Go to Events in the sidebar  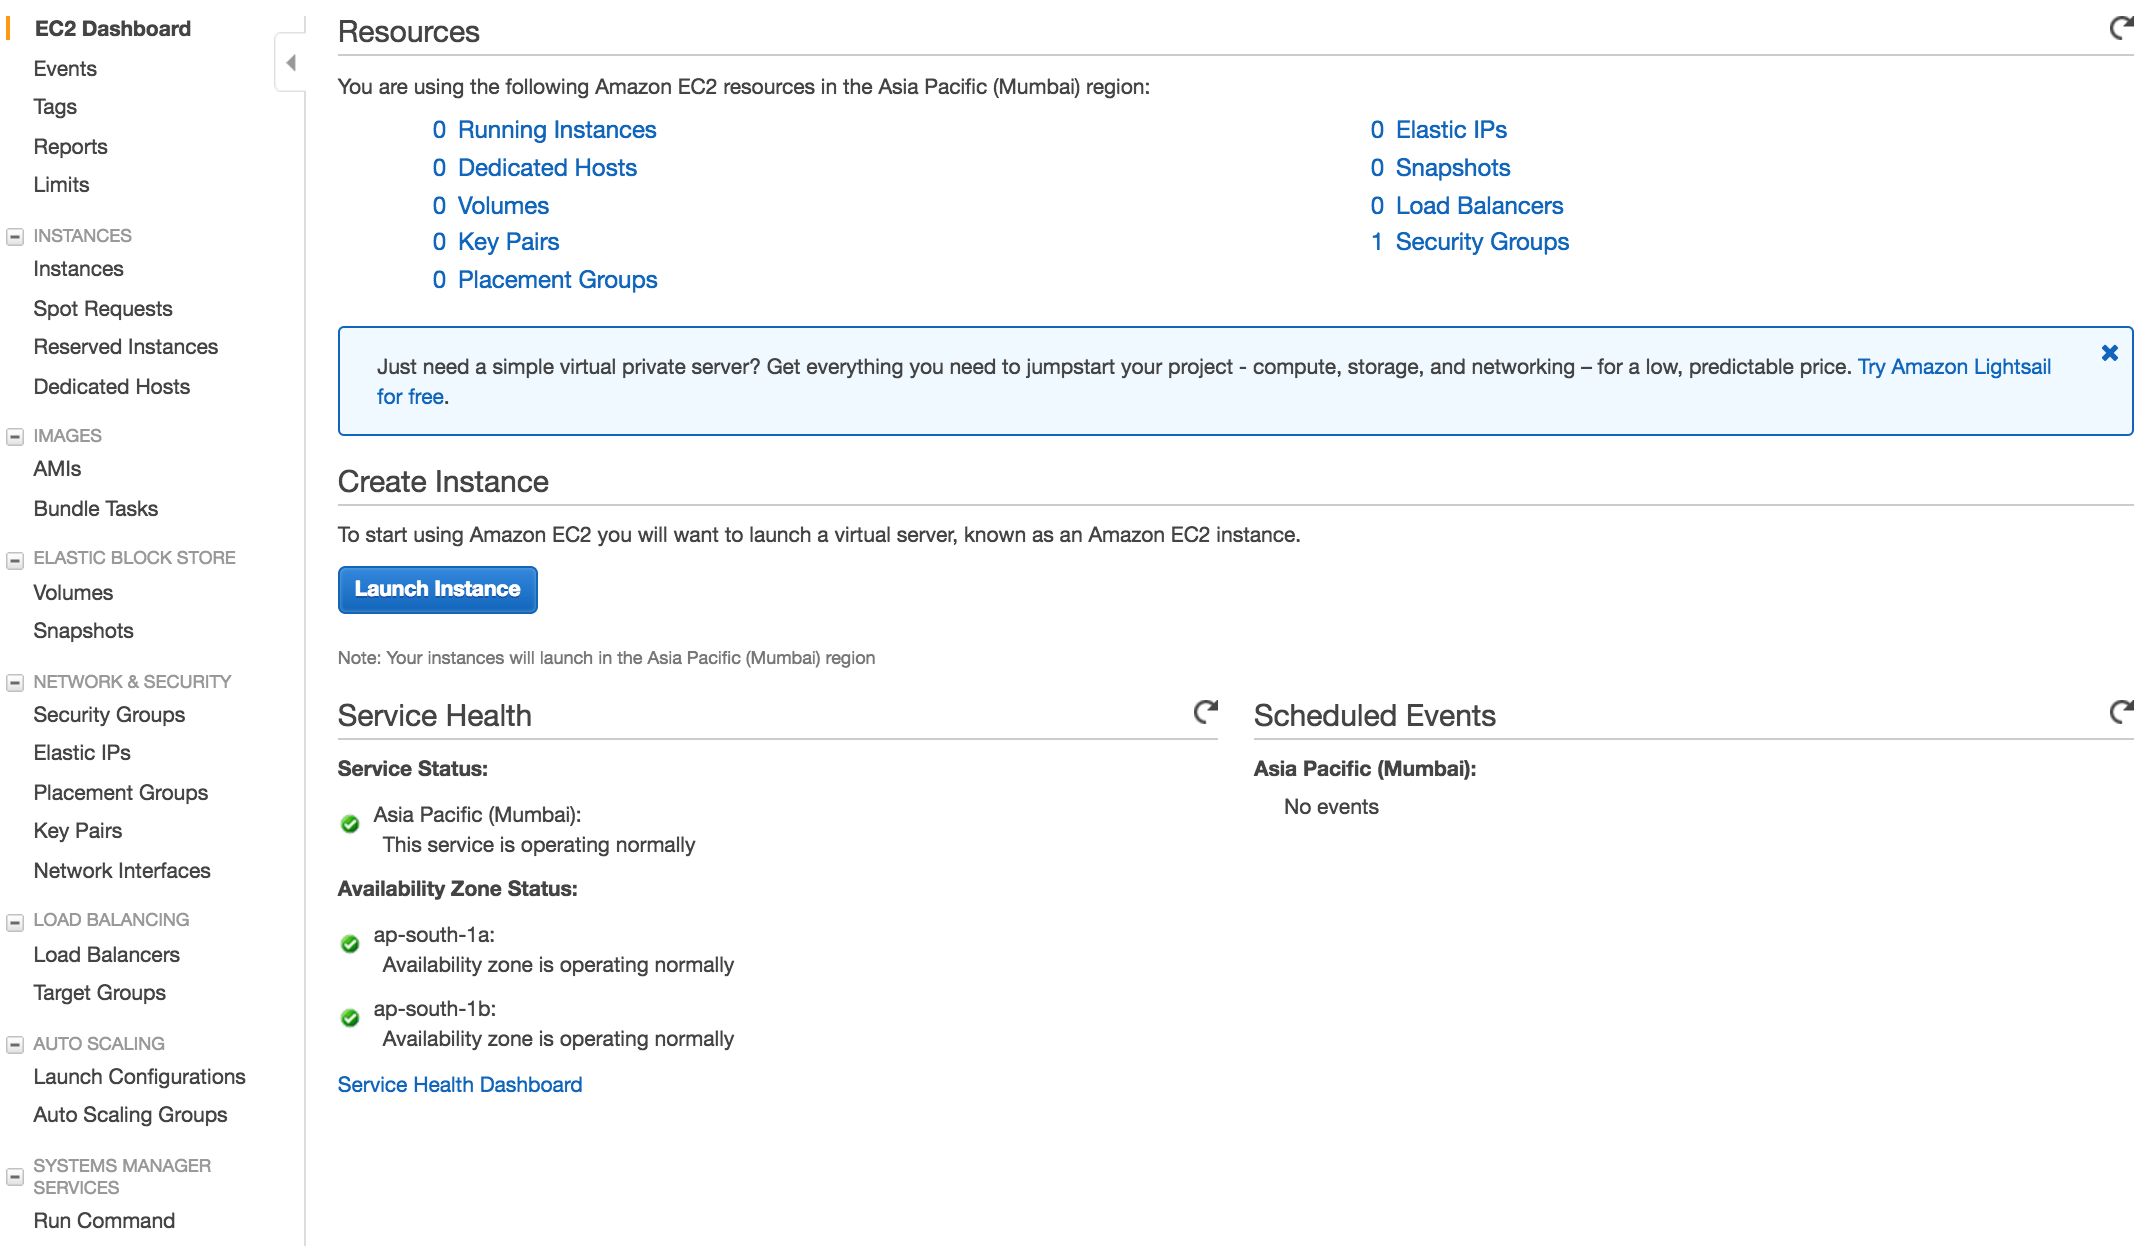coord(65,69)
